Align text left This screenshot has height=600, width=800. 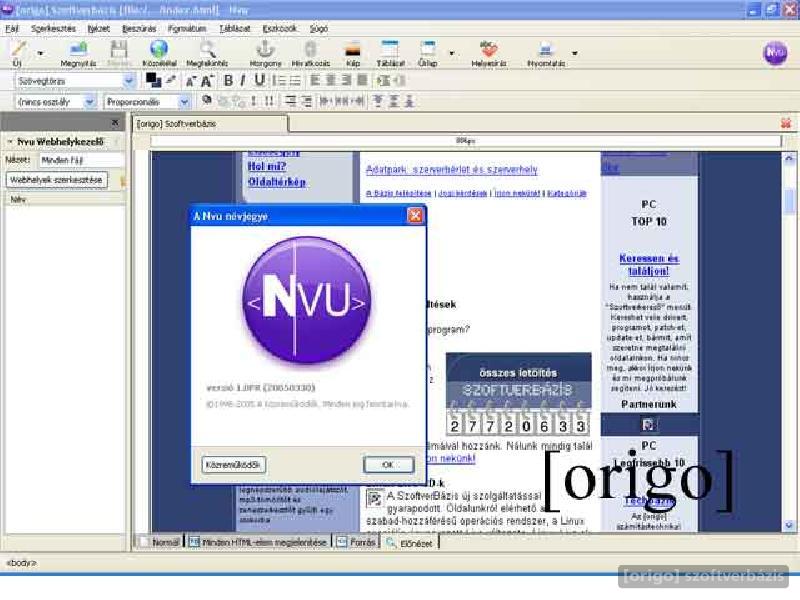[x=315, y=81]
